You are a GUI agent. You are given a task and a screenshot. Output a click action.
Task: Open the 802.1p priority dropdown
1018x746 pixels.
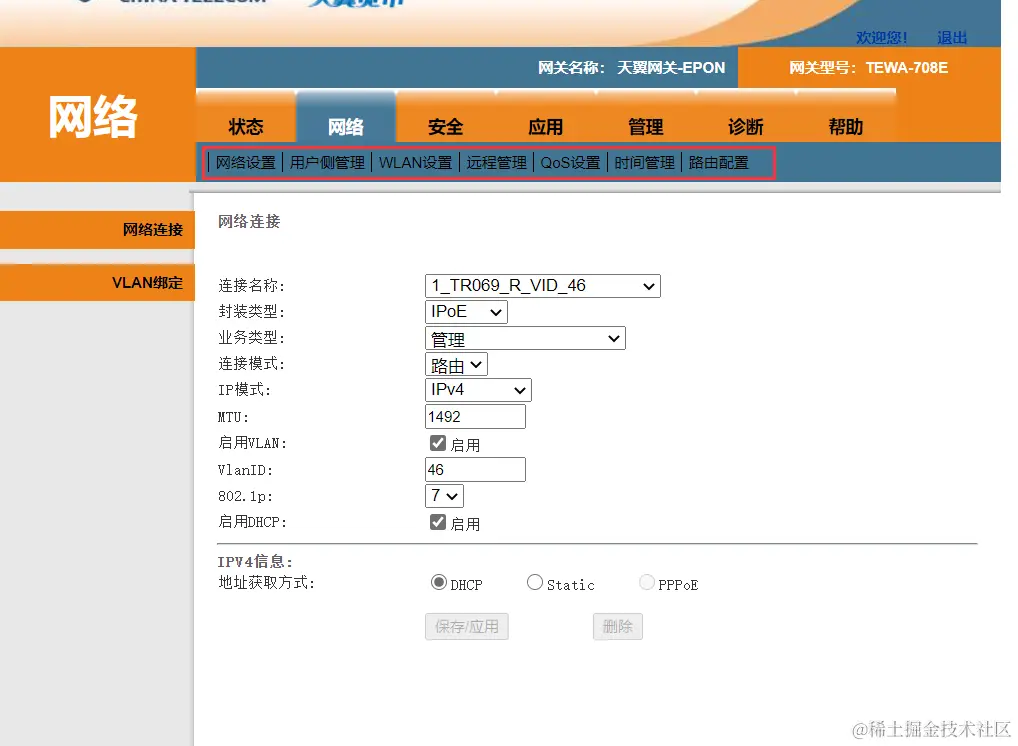click(444, 495)
